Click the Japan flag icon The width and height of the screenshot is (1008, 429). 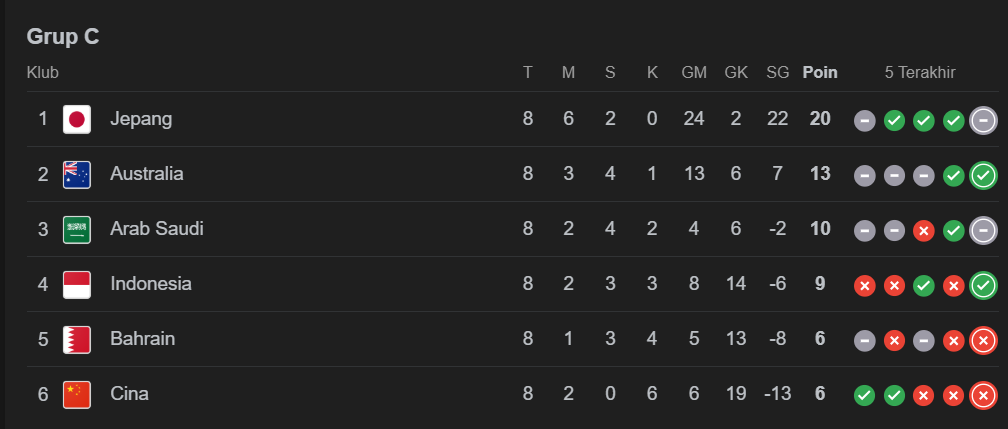tap(77, 119)
